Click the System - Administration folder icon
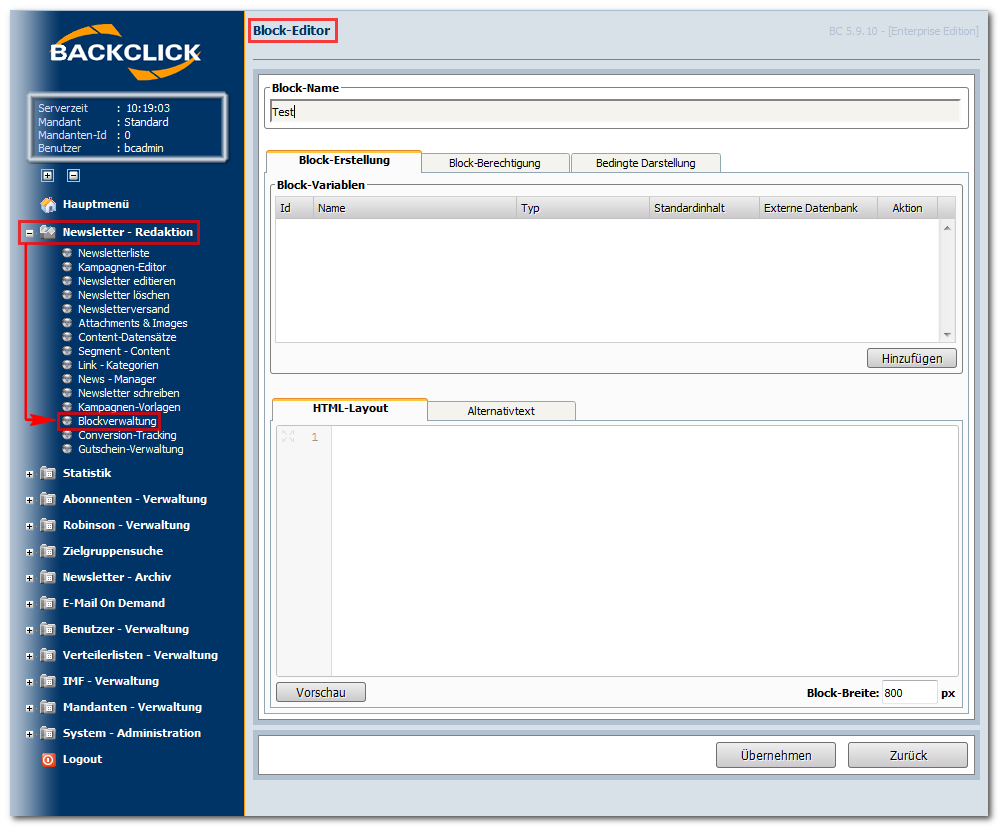The width and height of the screenshot is (999, 827). [x=48, y=733]
